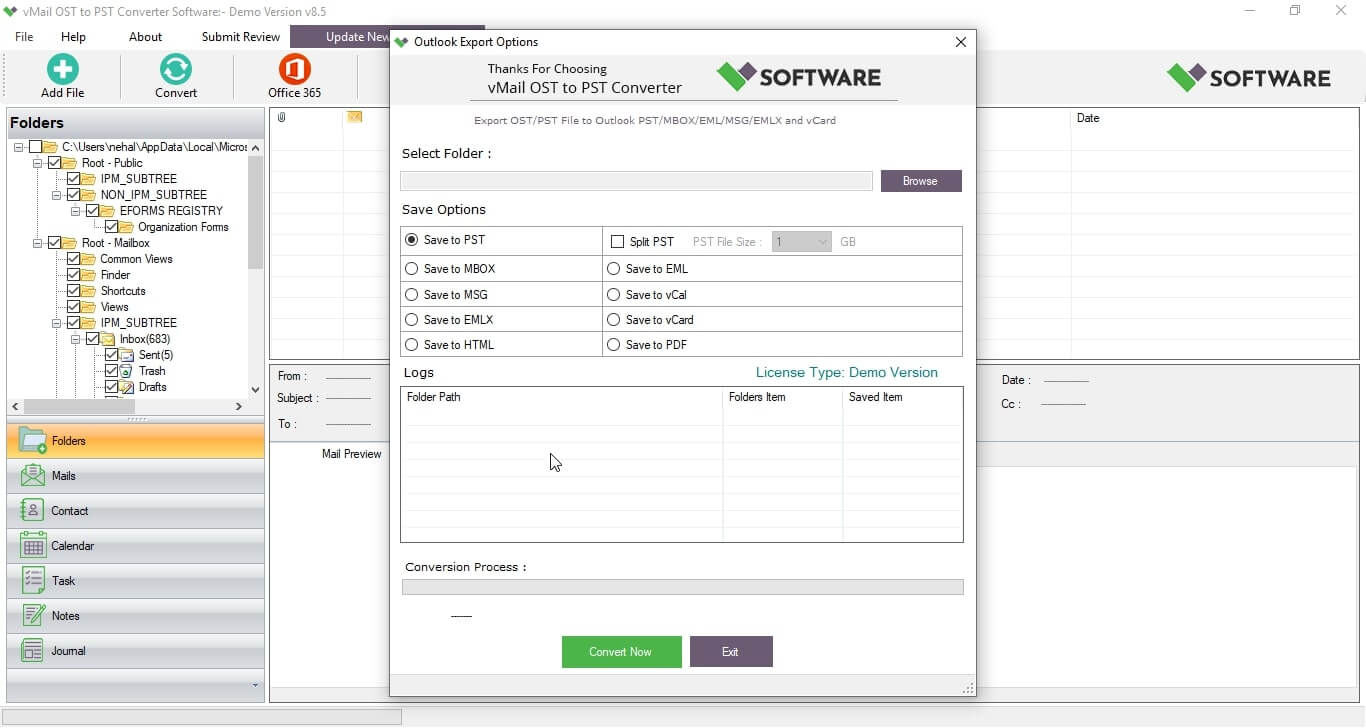Screen dimensions: 1366x728
Task: Click the Conversion Process progress bar
Action: point(682,587)
